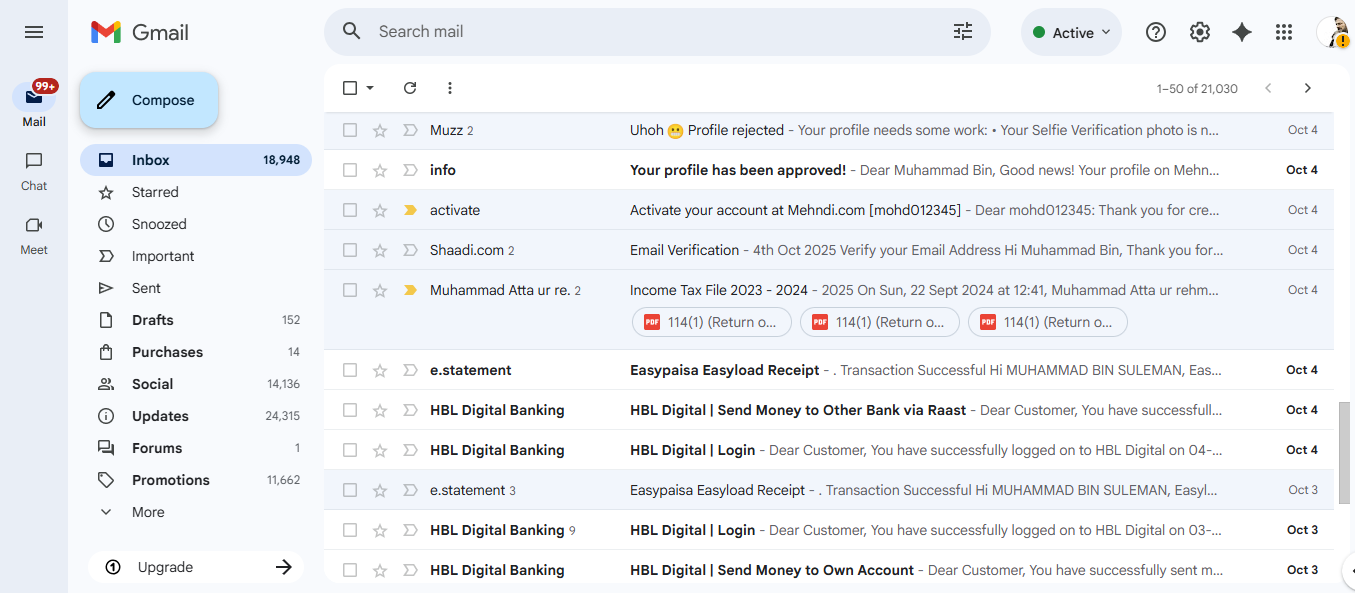Open advanced search options
The width and height of the screenshot is (1355, 593).
[x=962, y=31]
